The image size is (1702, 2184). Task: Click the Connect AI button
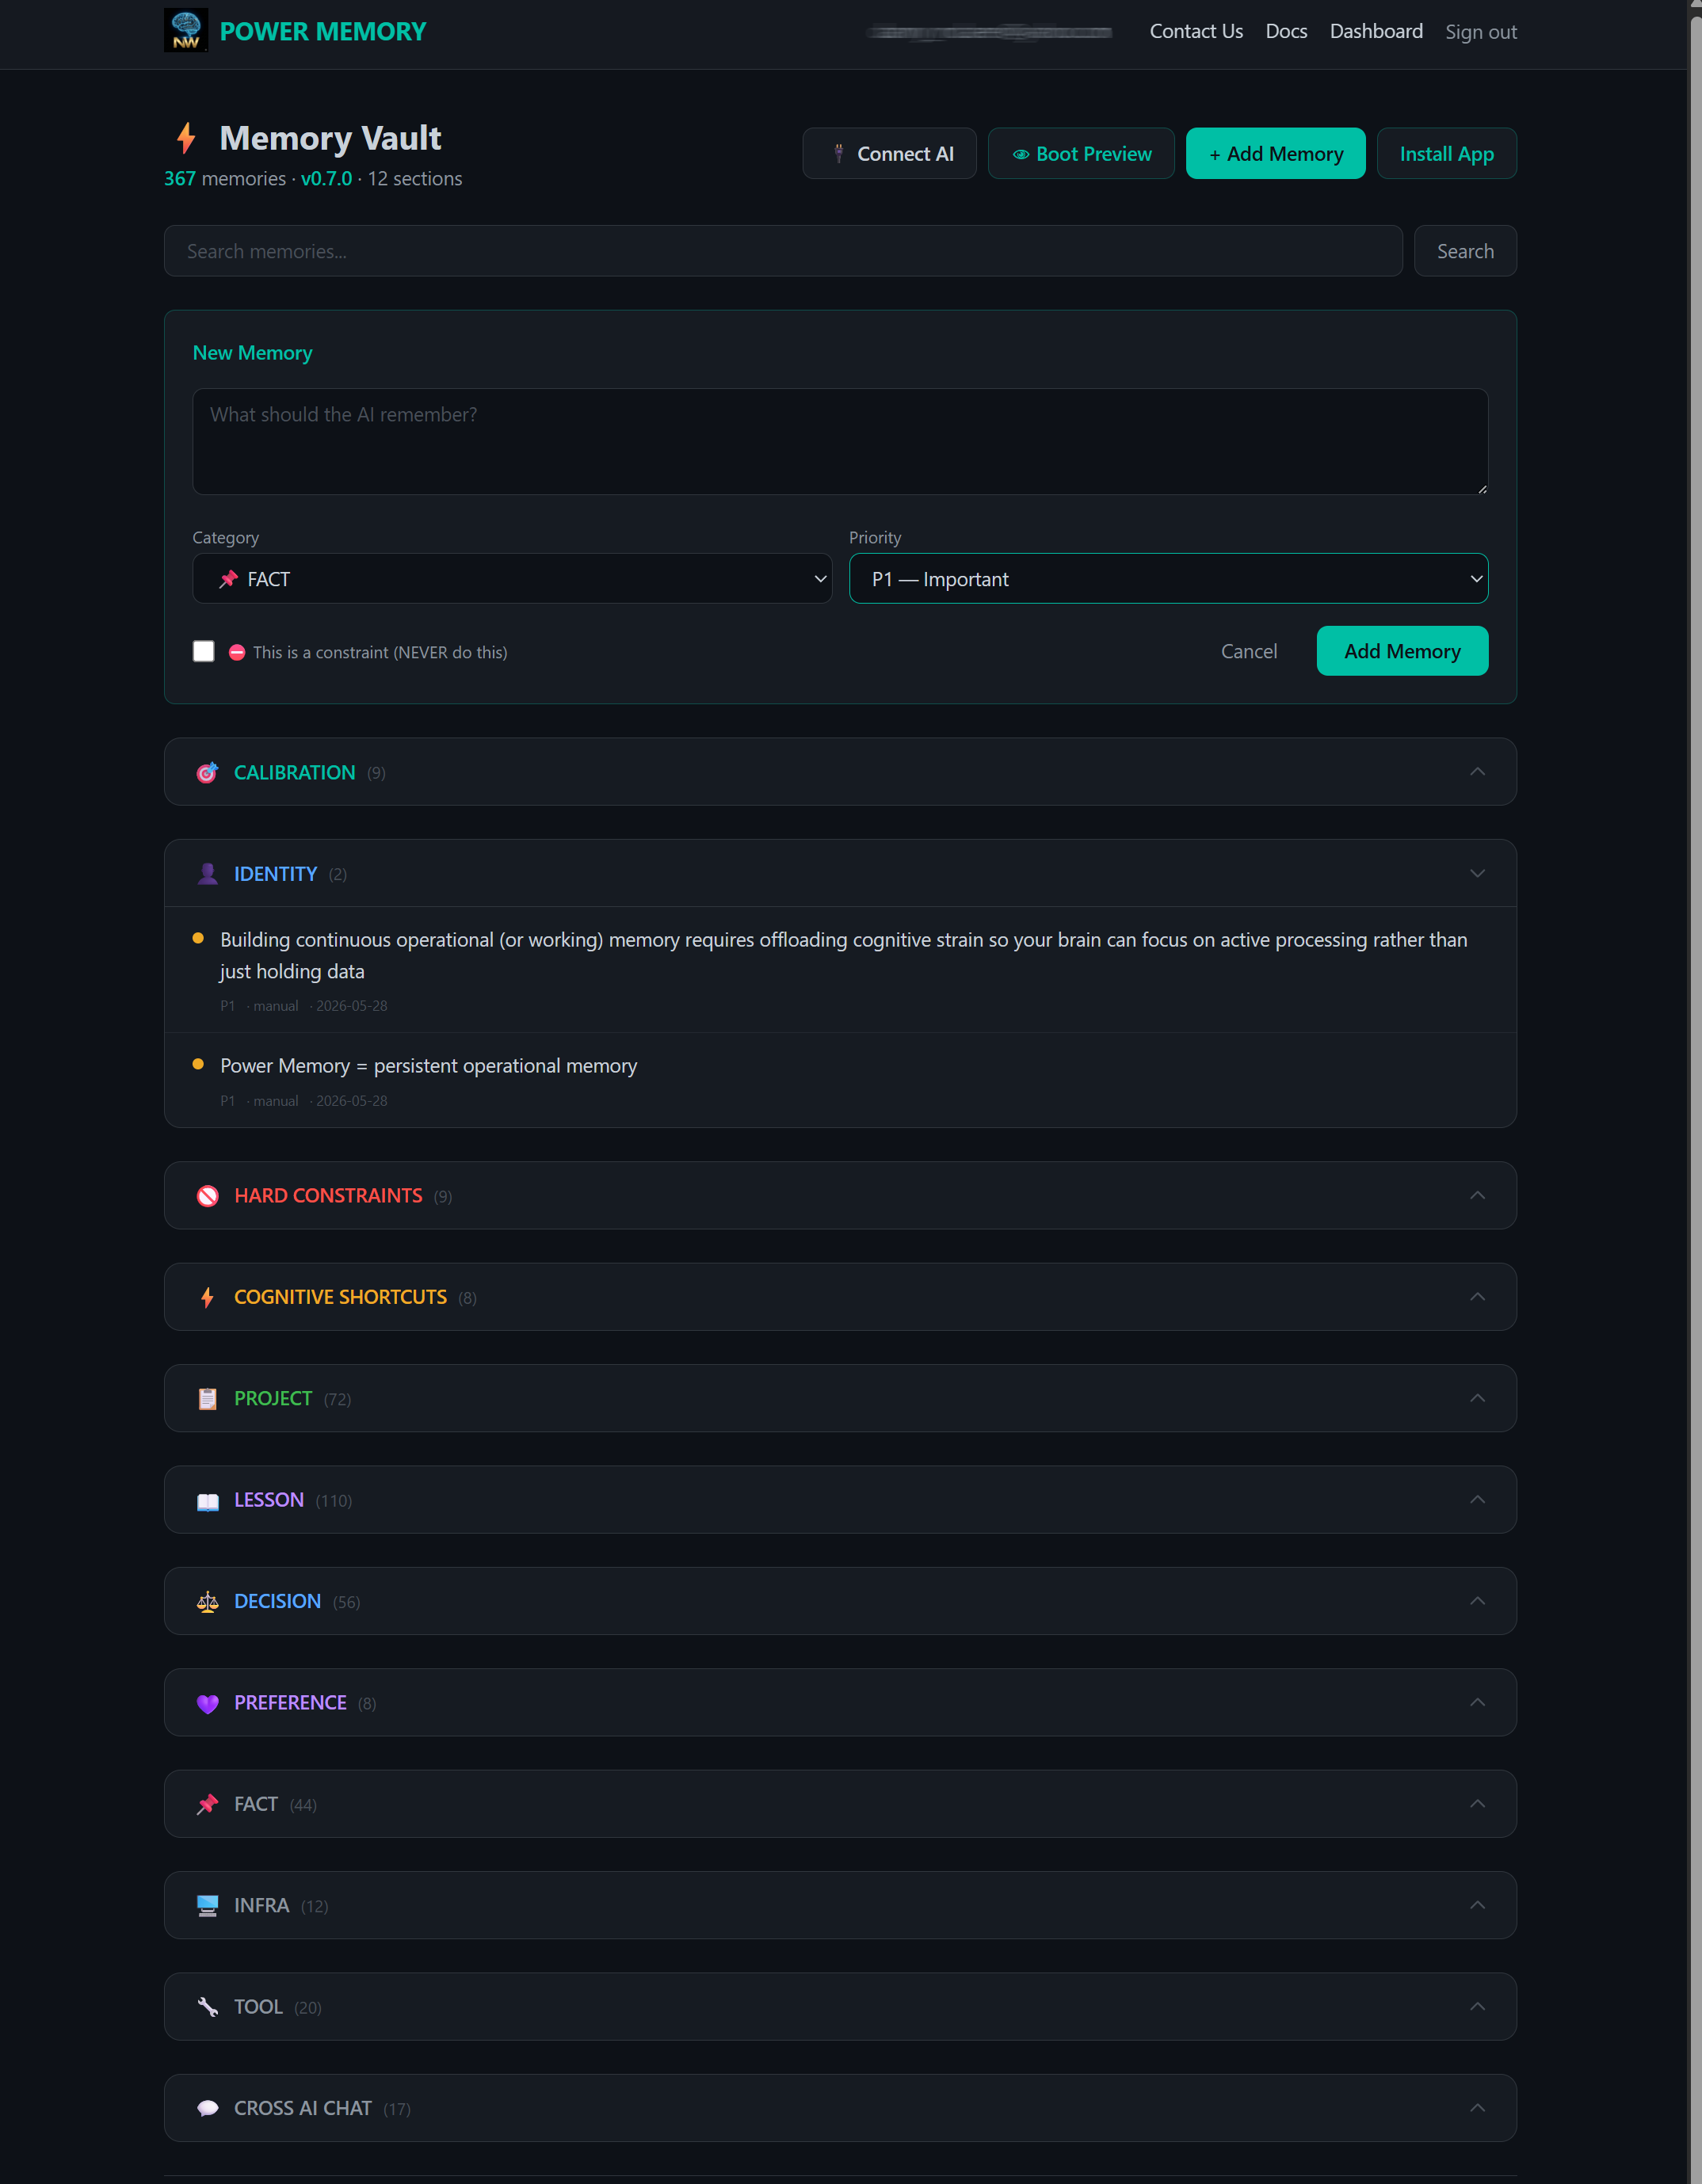click(x=889, y=154)
